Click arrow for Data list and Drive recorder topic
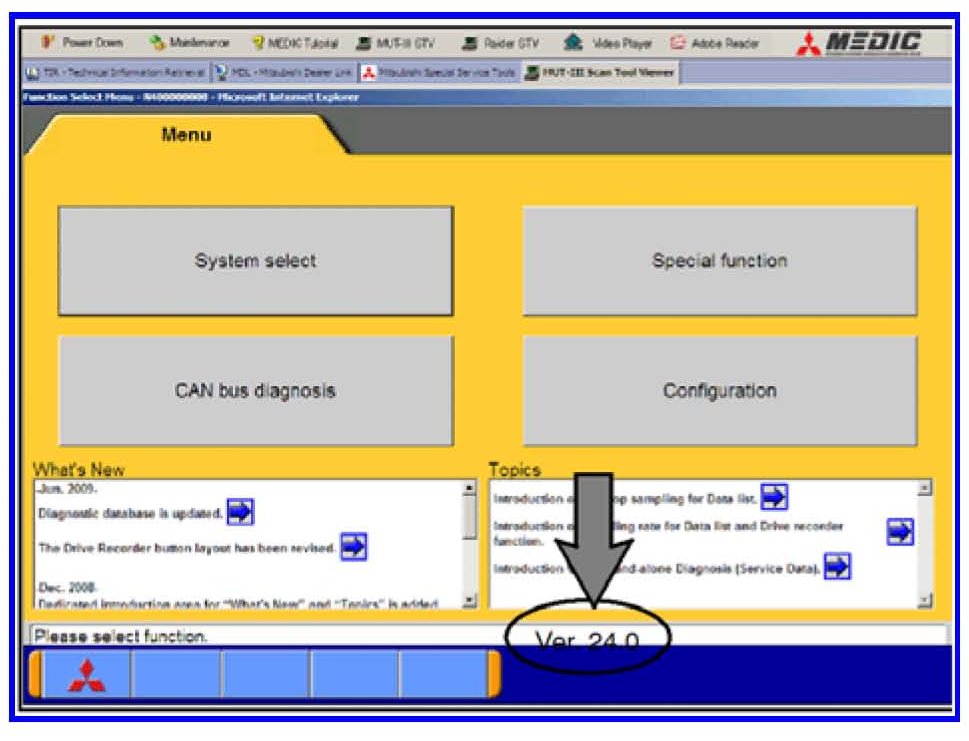The height and width of the screenshot is (741, 969). tap(900, 532)
